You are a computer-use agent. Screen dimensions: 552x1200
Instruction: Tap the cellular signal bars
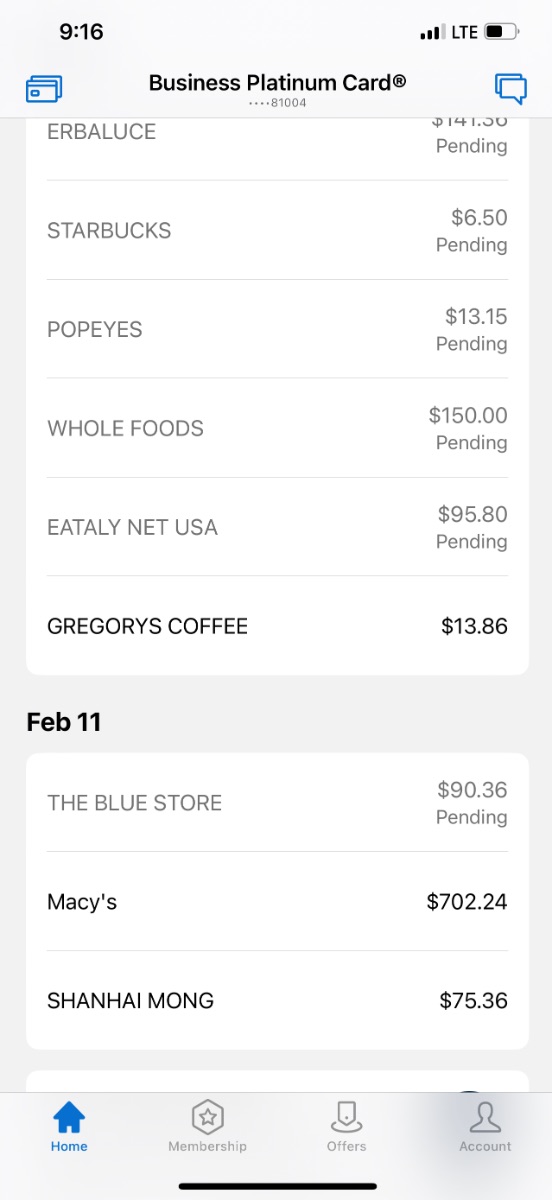point(431,33)
